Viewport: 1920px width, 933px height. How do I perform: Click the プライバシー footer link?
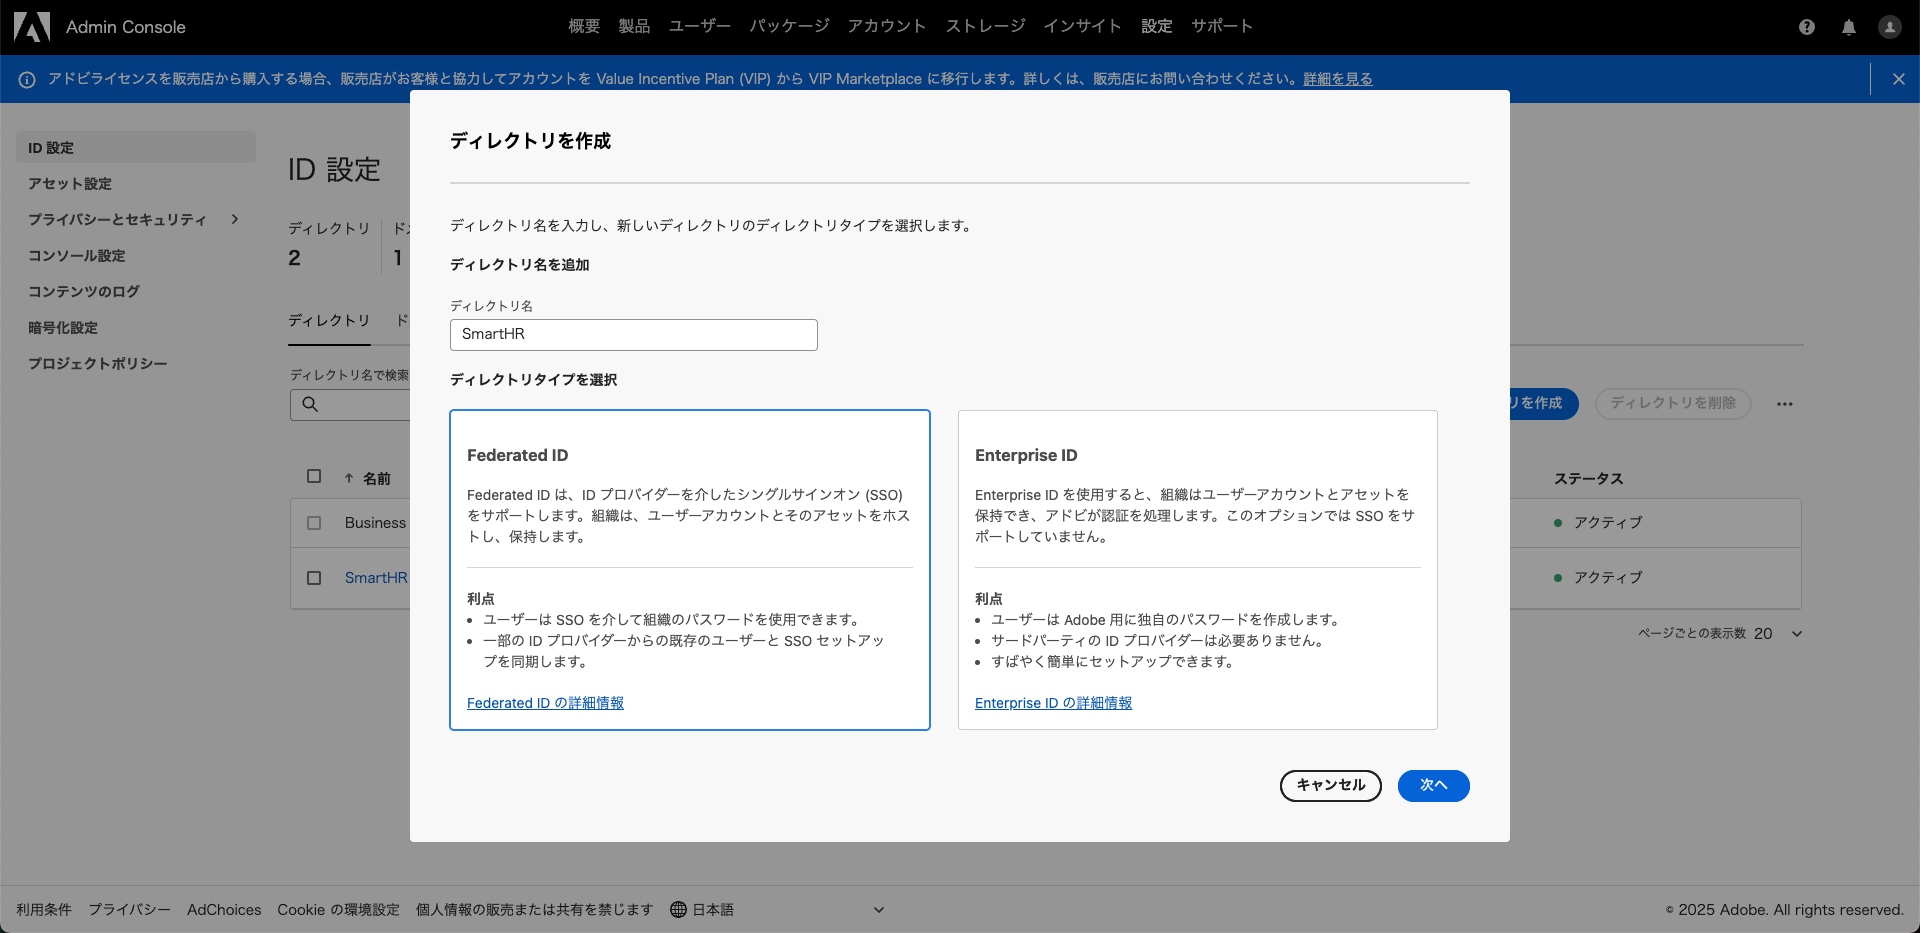click(129, 909)
